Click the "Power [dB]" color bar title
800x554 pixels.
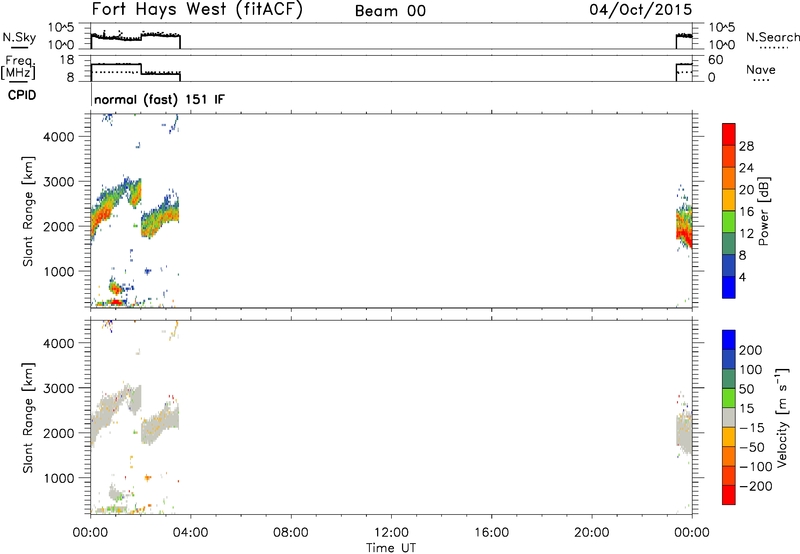click(763, 211)
